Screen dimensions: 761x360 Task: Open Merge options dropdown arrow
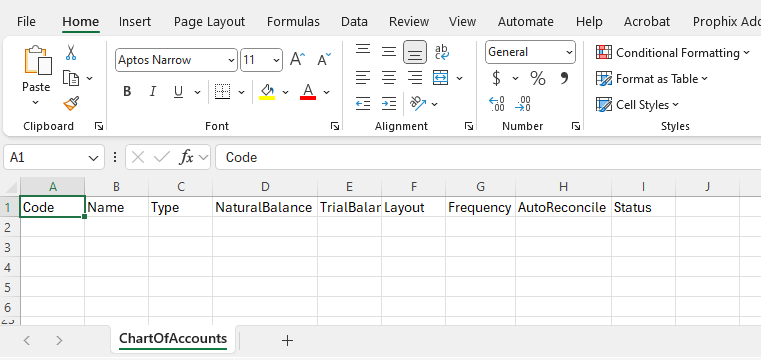tap(460, 78)
